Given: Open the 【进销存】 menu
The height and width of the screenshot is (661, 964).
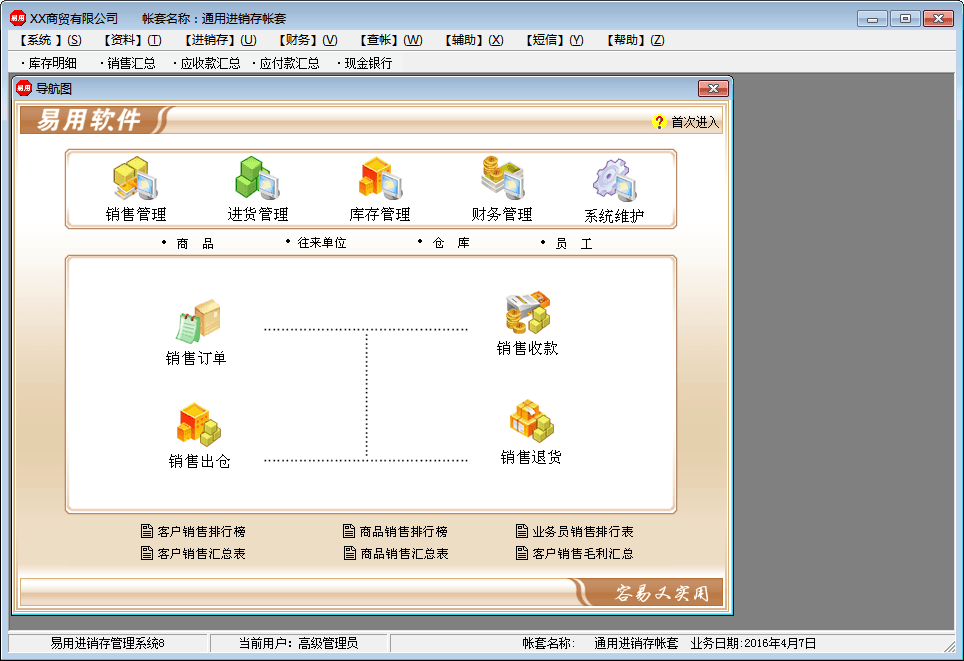Looking at the screenshot, I should click(219, 40).
